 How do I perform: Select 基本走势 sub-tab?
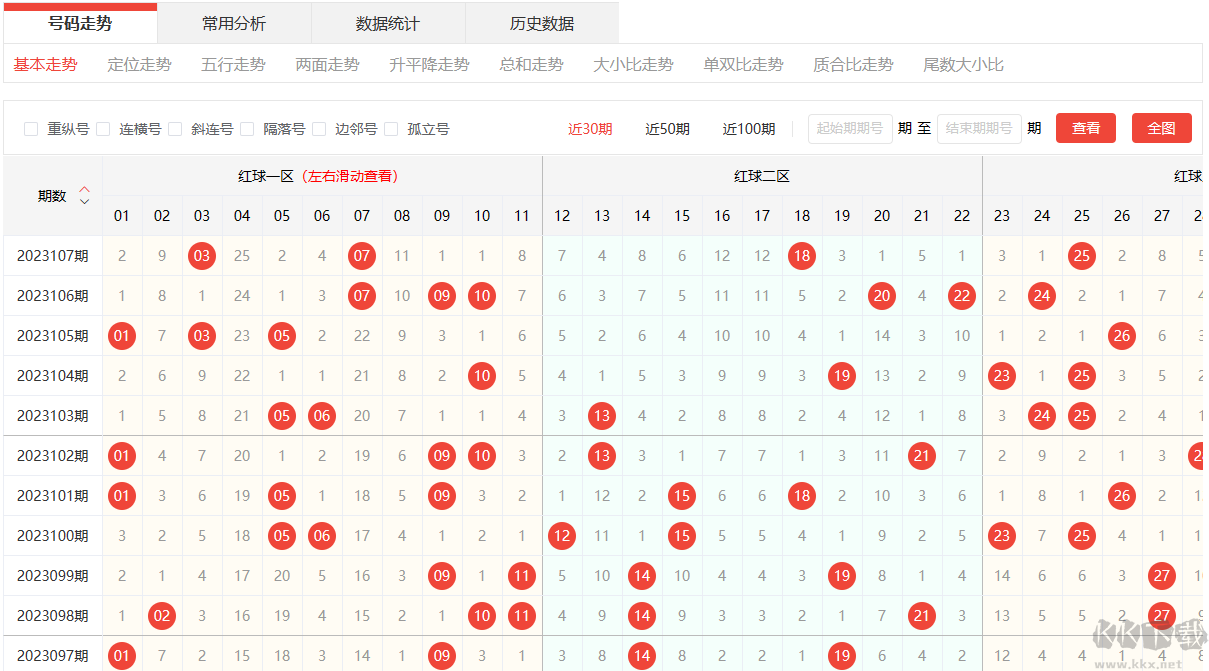[x=45, y=65]
